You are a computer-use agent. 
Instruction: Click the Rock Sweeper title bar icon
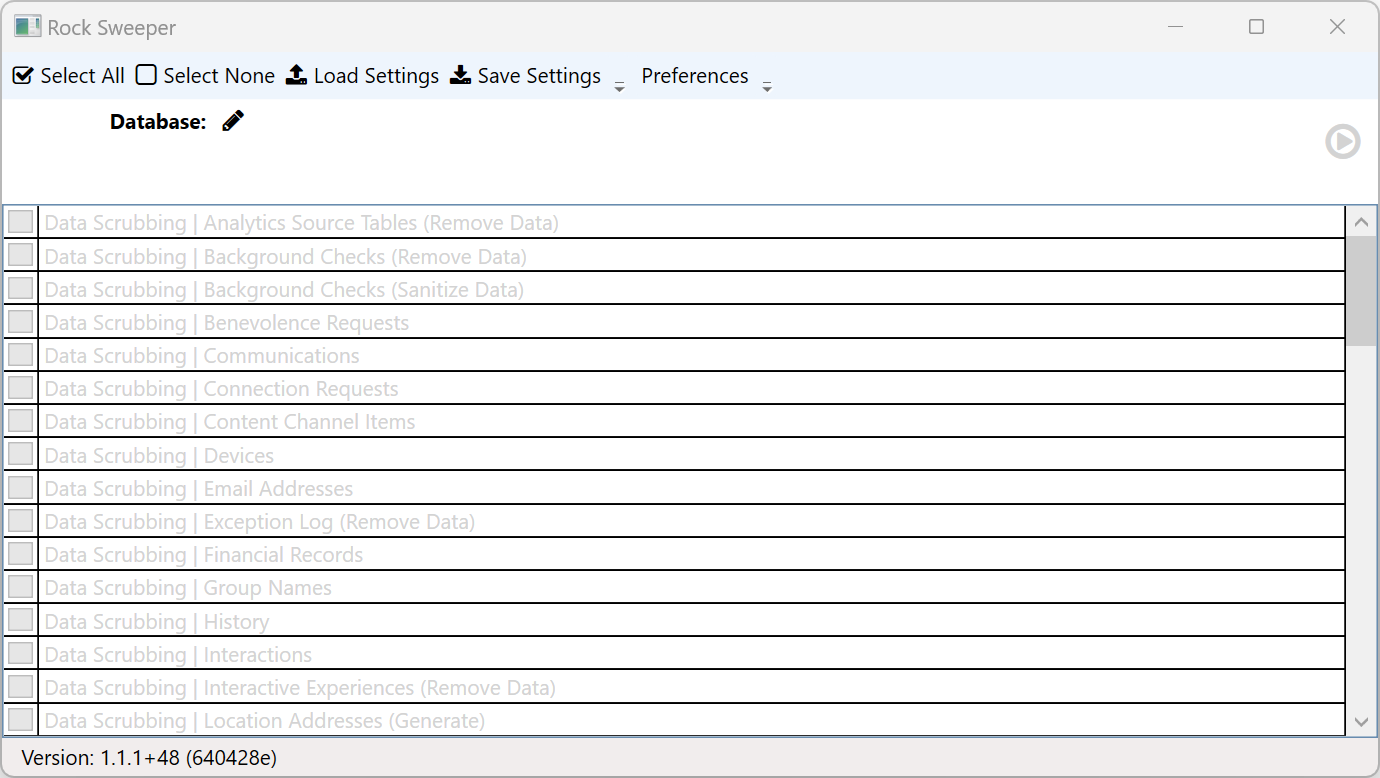coord(28,27)
